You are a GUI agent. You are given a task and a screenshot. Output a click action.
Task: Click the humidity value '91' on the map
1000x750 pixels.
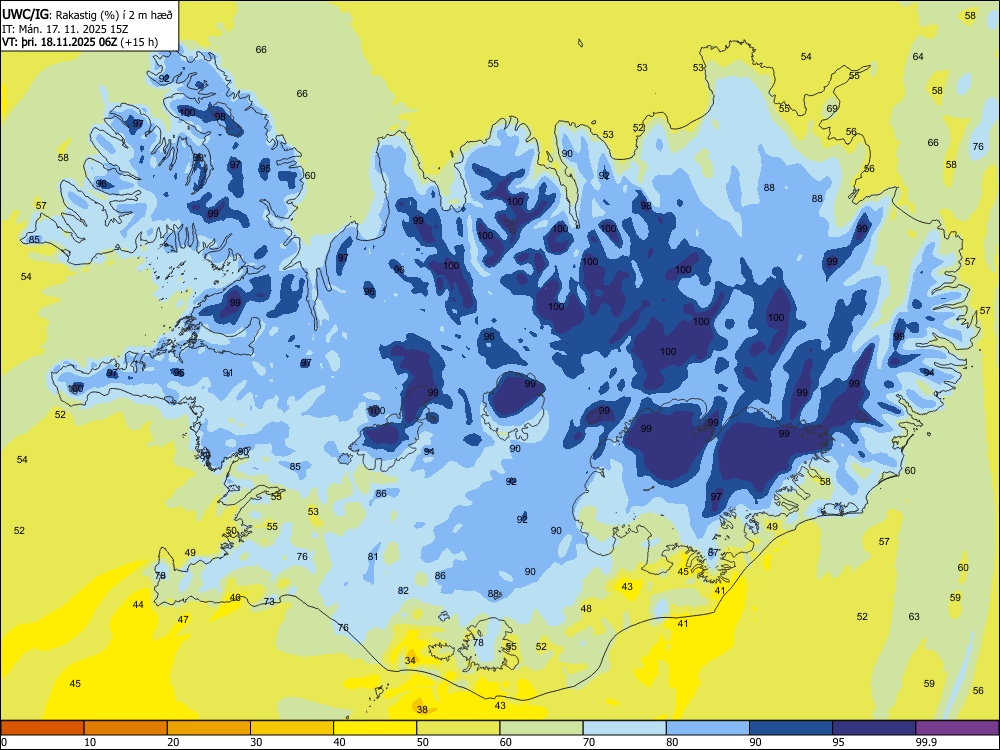tap(228, 373)
